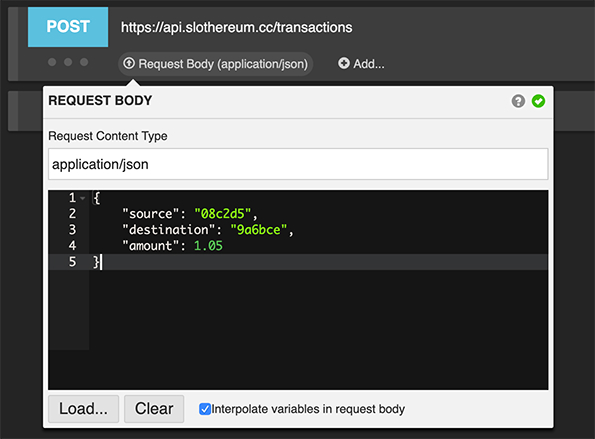
Task: Click the green checkmark confirm icon
Action: click(x=538, y=101)
